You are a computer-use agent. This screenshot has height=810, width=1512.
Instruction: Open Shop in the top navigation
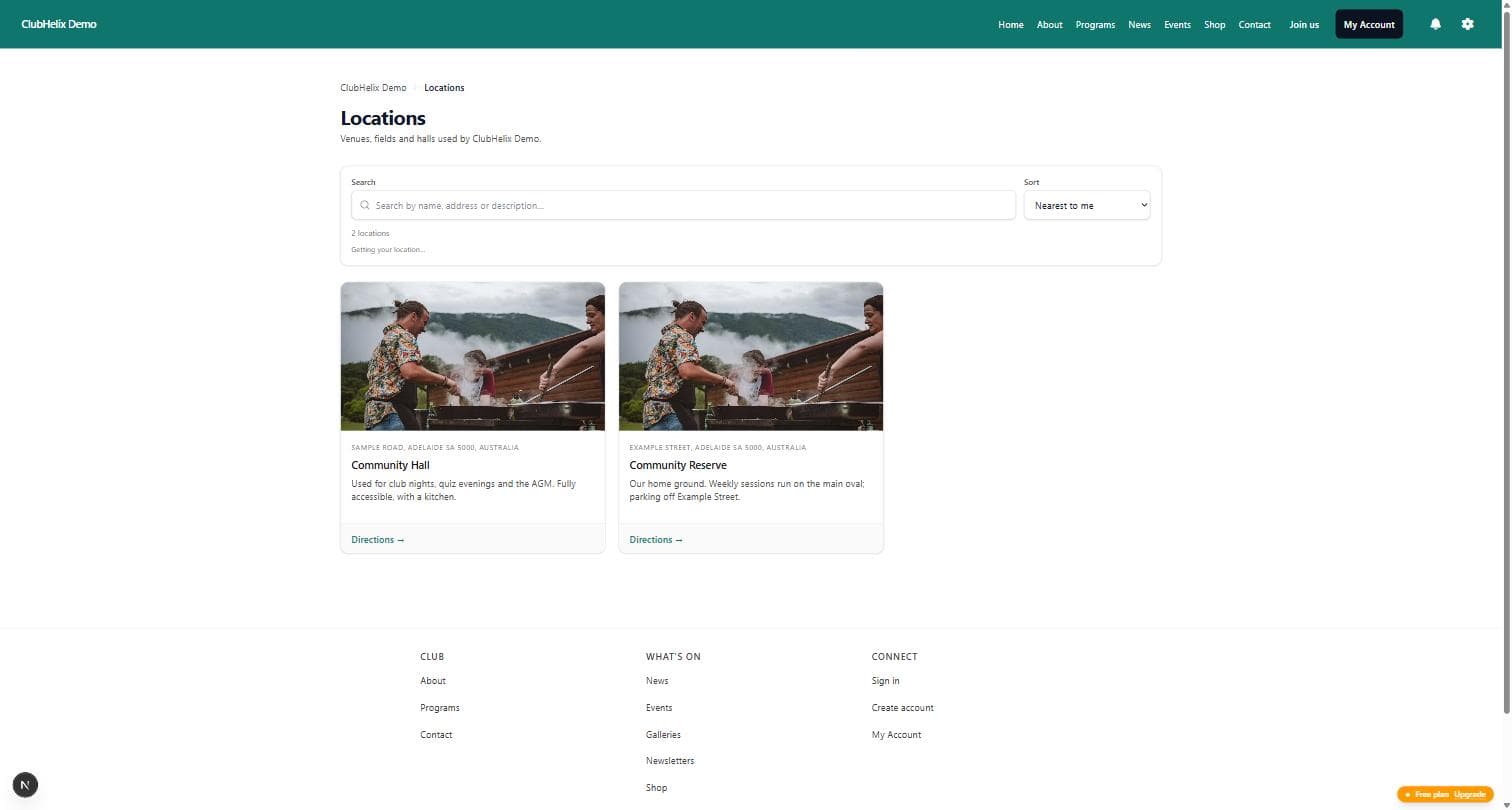pos(1214,25)
